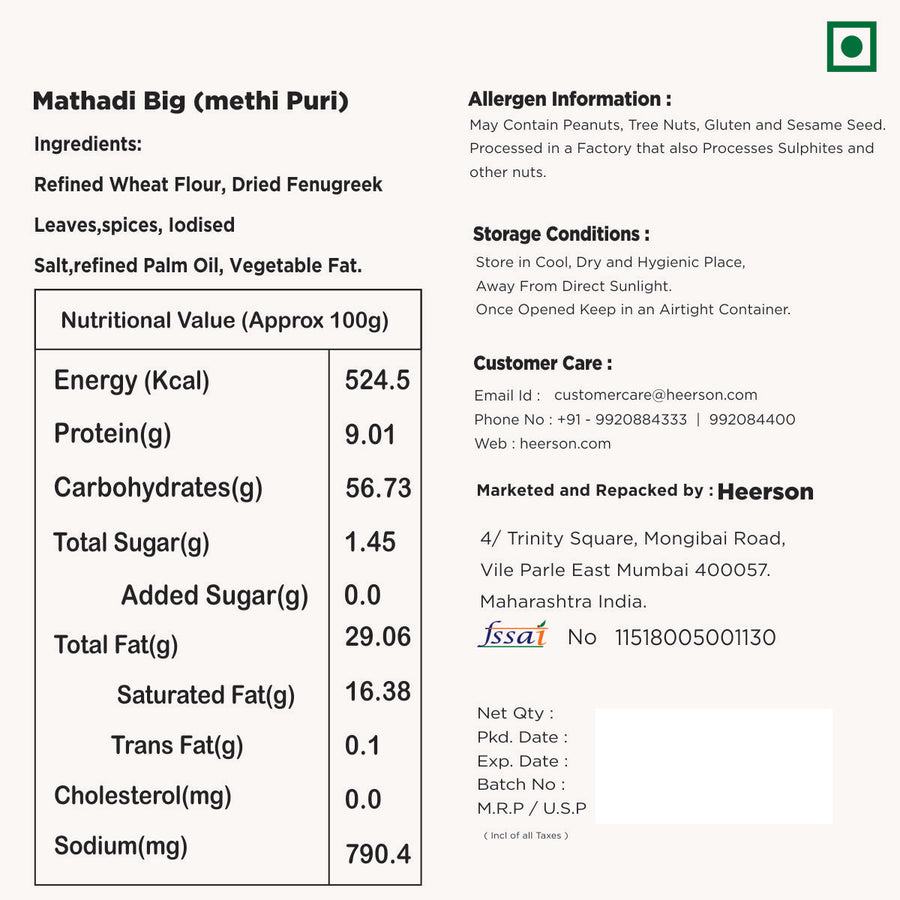Click the FSSAI logo
The height and width of the screenshot is (900, 900).
click(513, 635)
